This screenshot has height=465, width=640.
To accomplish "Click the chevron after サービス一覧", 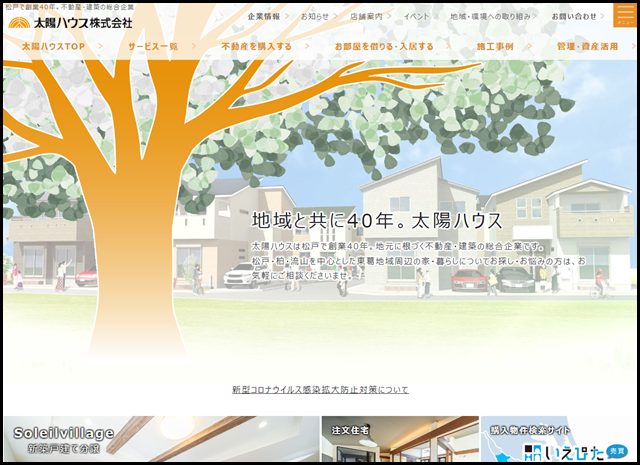I will (194, 47).
